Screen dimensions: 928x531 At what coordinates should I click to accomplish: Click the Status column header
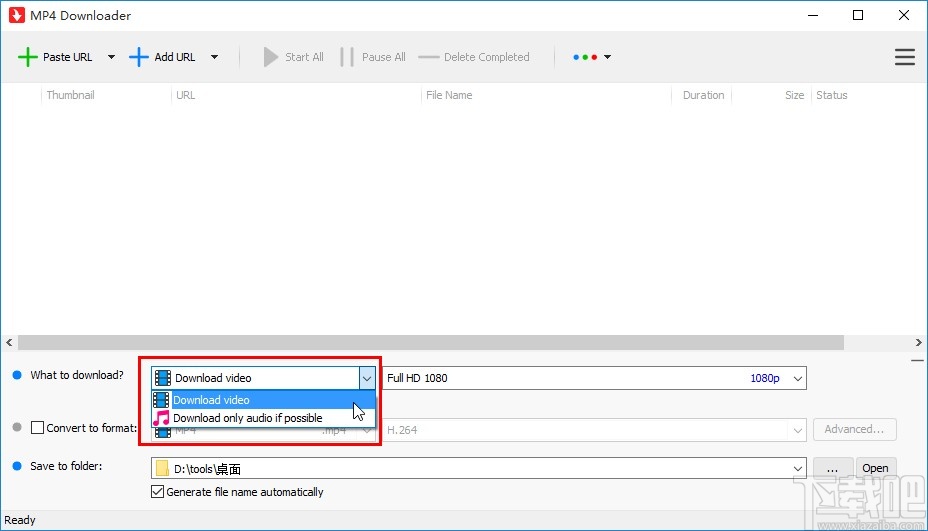[x=832, y=95]
